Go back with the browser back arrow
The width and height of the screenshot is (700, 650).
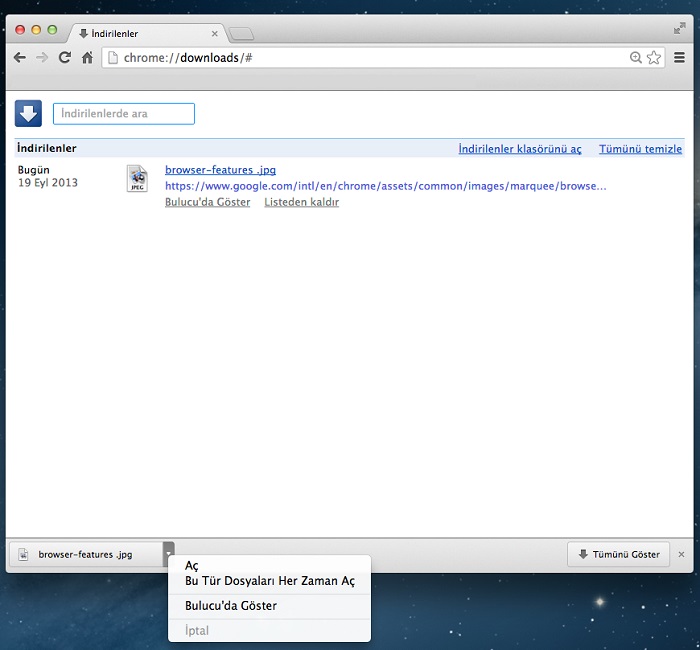tap(20, 58)
